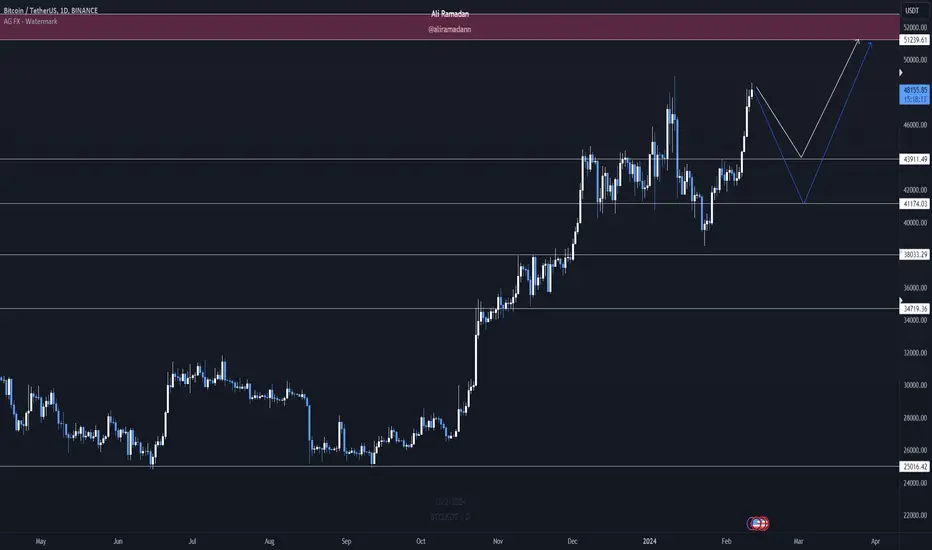Open the USDT currency selector

(912, 10)
